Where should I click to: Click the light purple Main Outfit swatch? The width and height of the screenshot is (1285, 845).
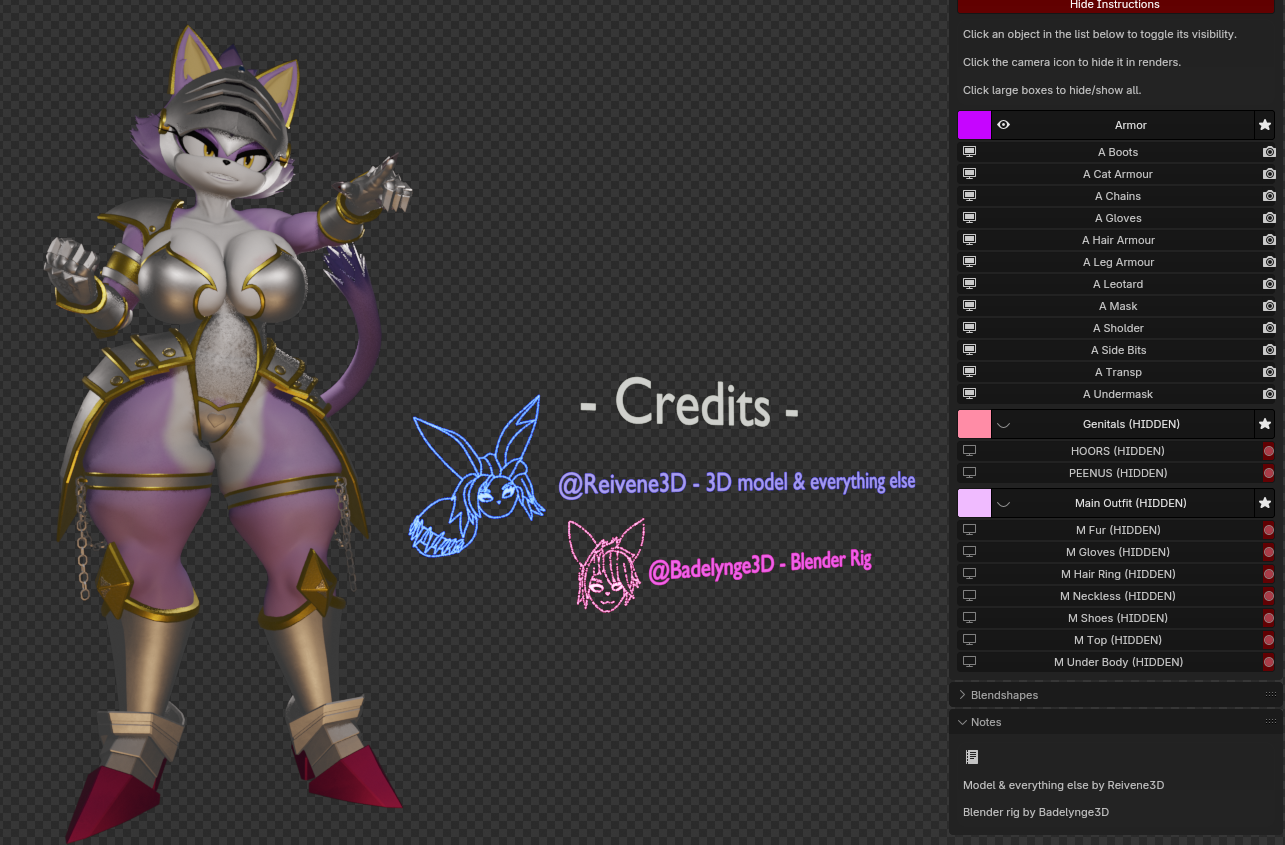coord(974,503)
